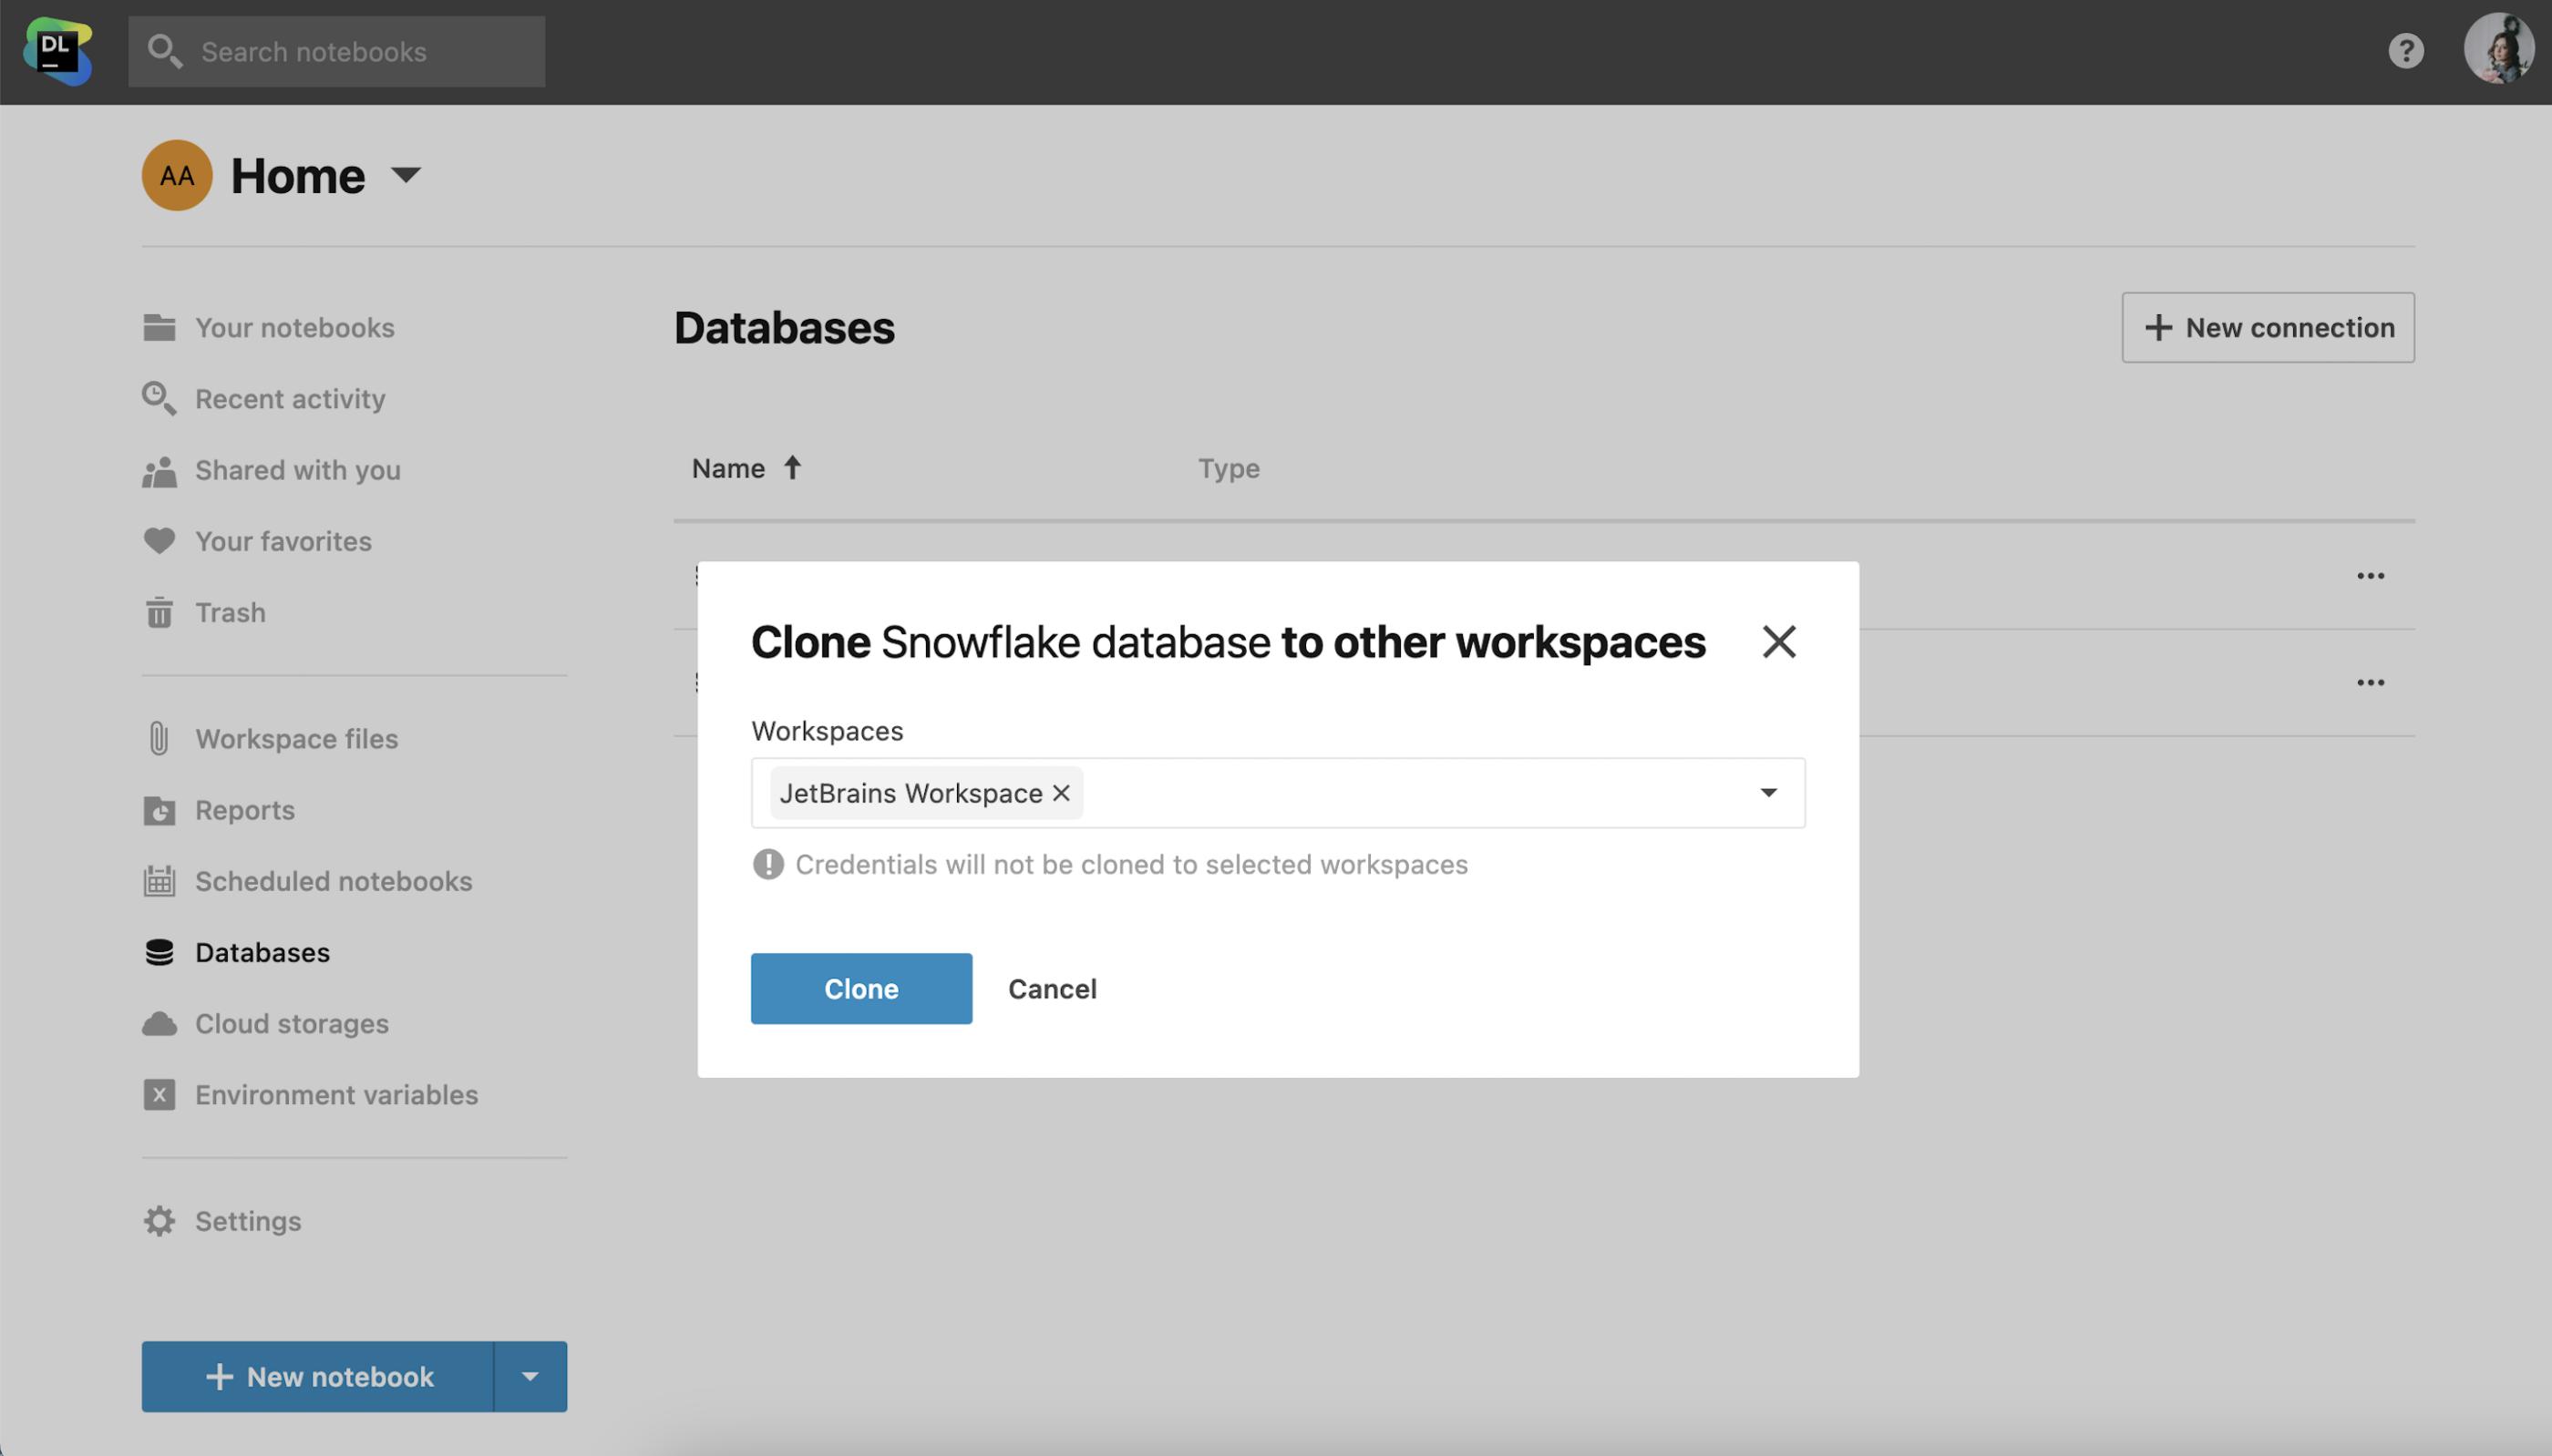Expand the New notebook dropdown arrow

(531, 1377)
